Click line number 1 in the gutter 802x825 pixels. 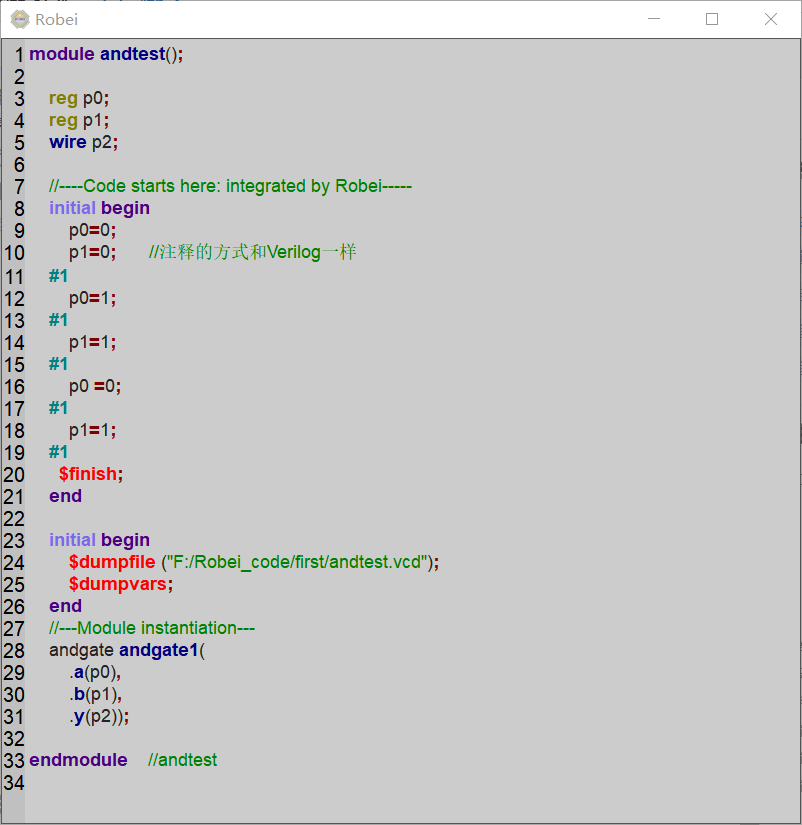pyautogui.click(x=18, y=54)
